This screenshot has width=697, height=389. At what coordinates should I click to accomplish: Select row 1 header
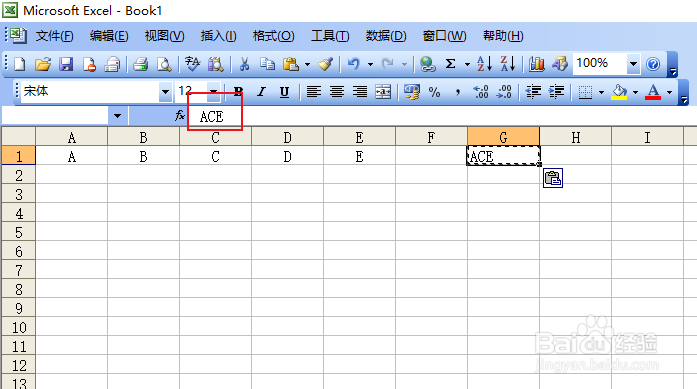click(19, 156)
